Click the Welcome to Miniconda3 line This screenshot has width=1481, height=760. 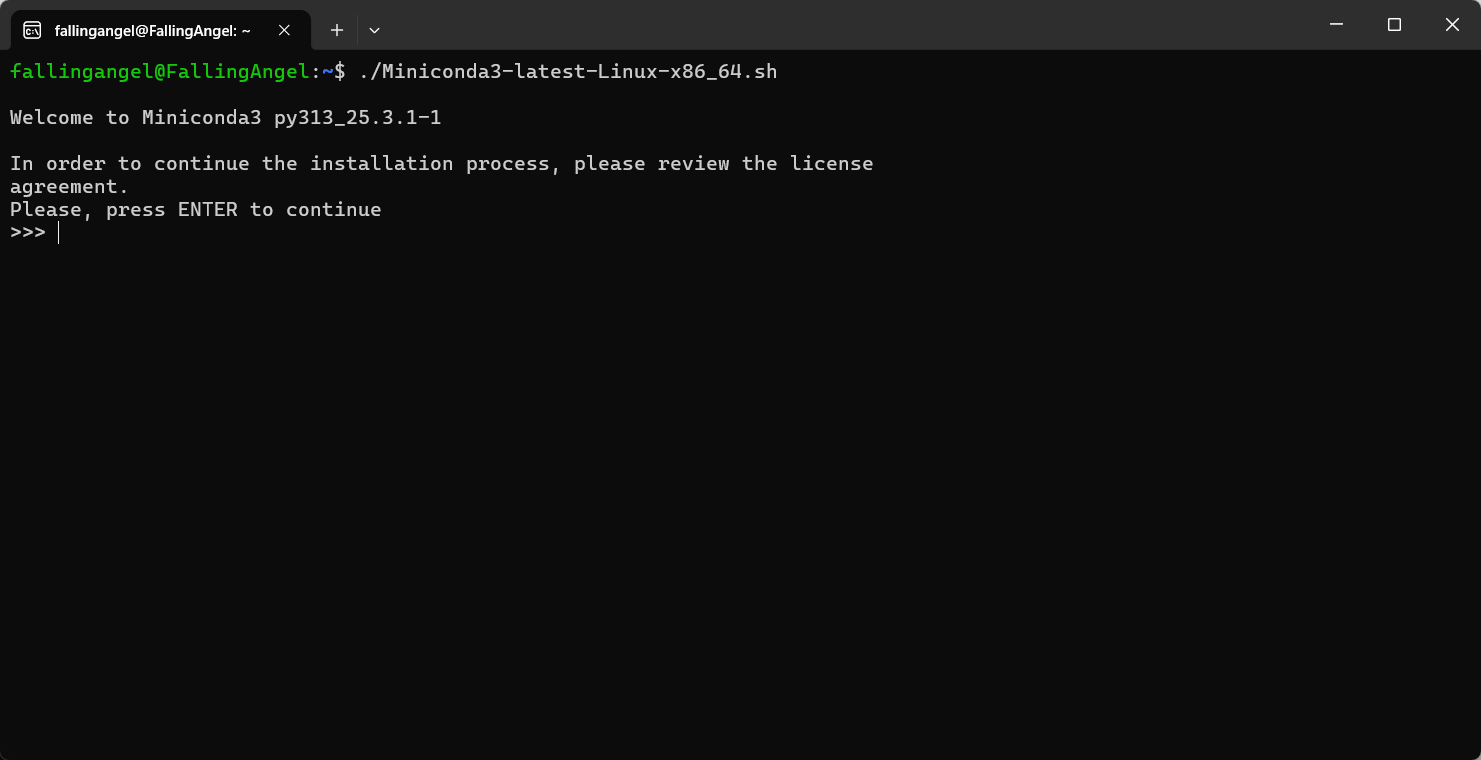[x=226, y=118]
